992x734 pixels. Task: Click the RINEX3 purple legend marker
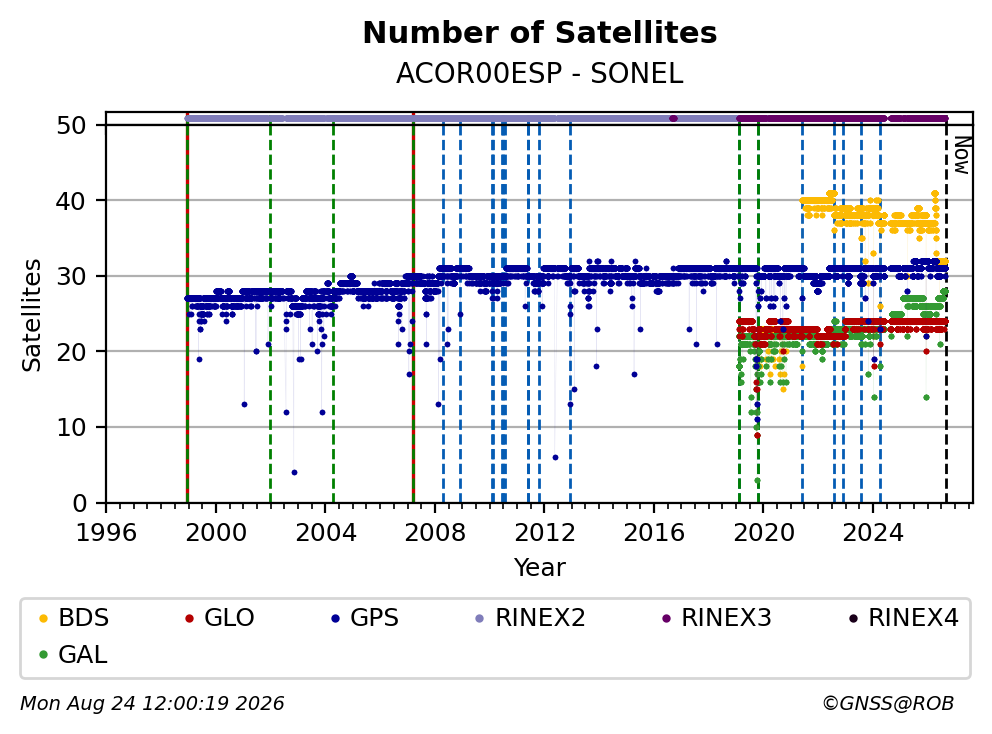(x=666, y=618)
